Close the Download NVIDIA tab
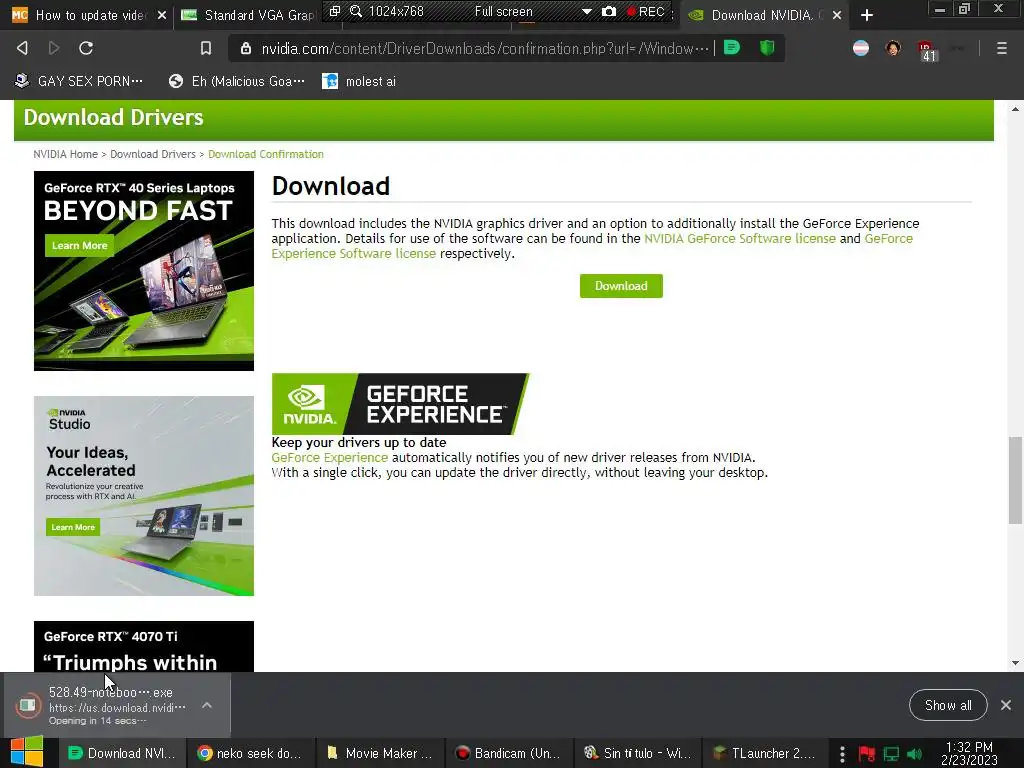1024x768 pixels. tap(837, 15)
